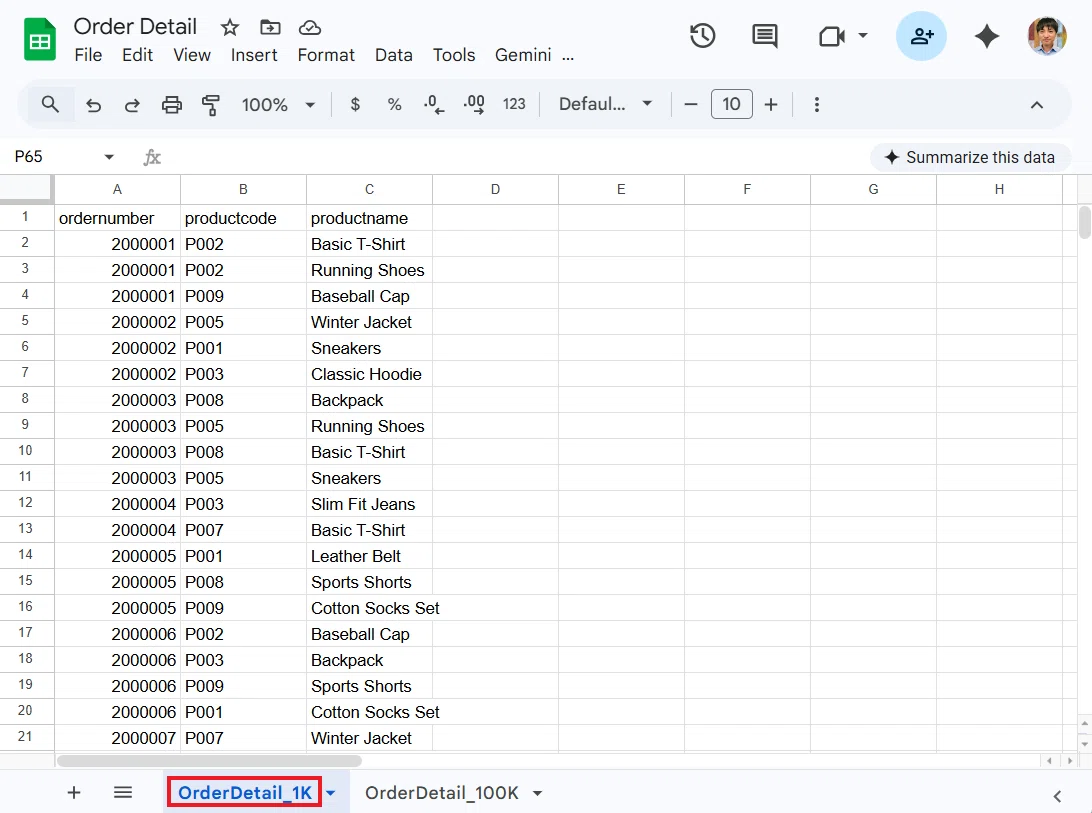Print the spreadsheet

click(x=171, y=104)
